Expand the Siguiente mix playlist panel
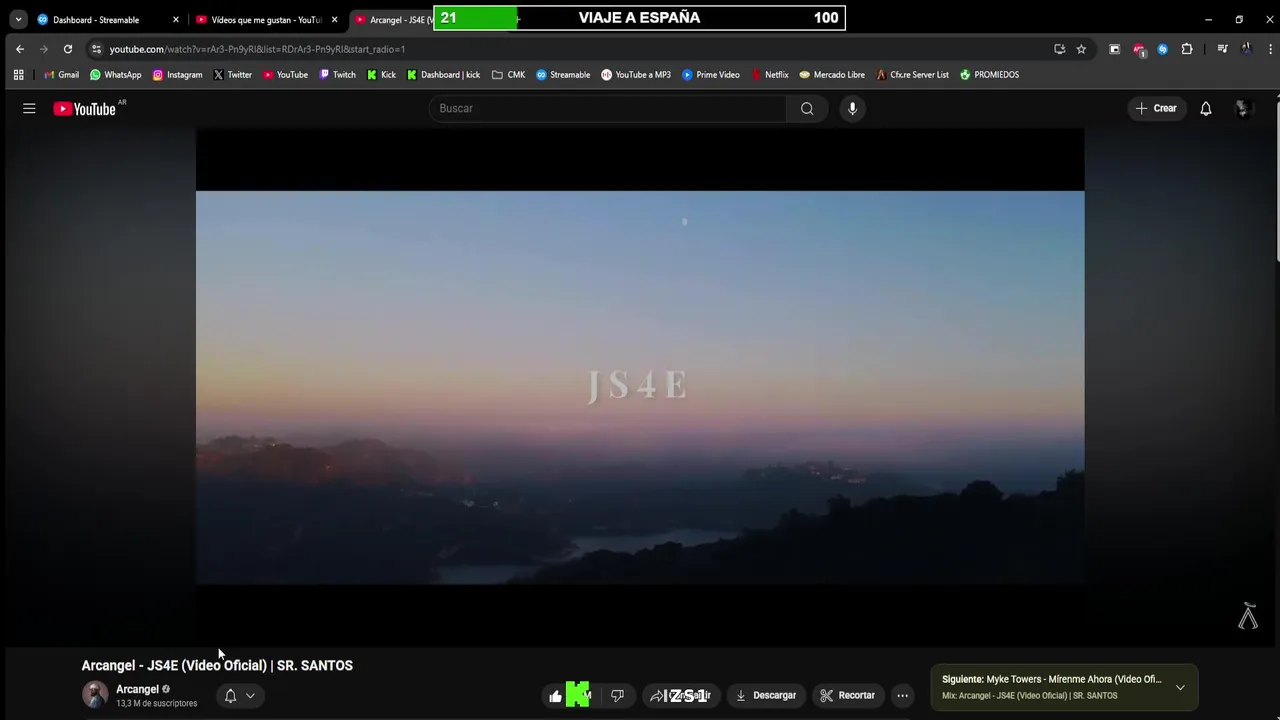The image size is (1280, 720). pyautogui.click(x=1180, y=688)
